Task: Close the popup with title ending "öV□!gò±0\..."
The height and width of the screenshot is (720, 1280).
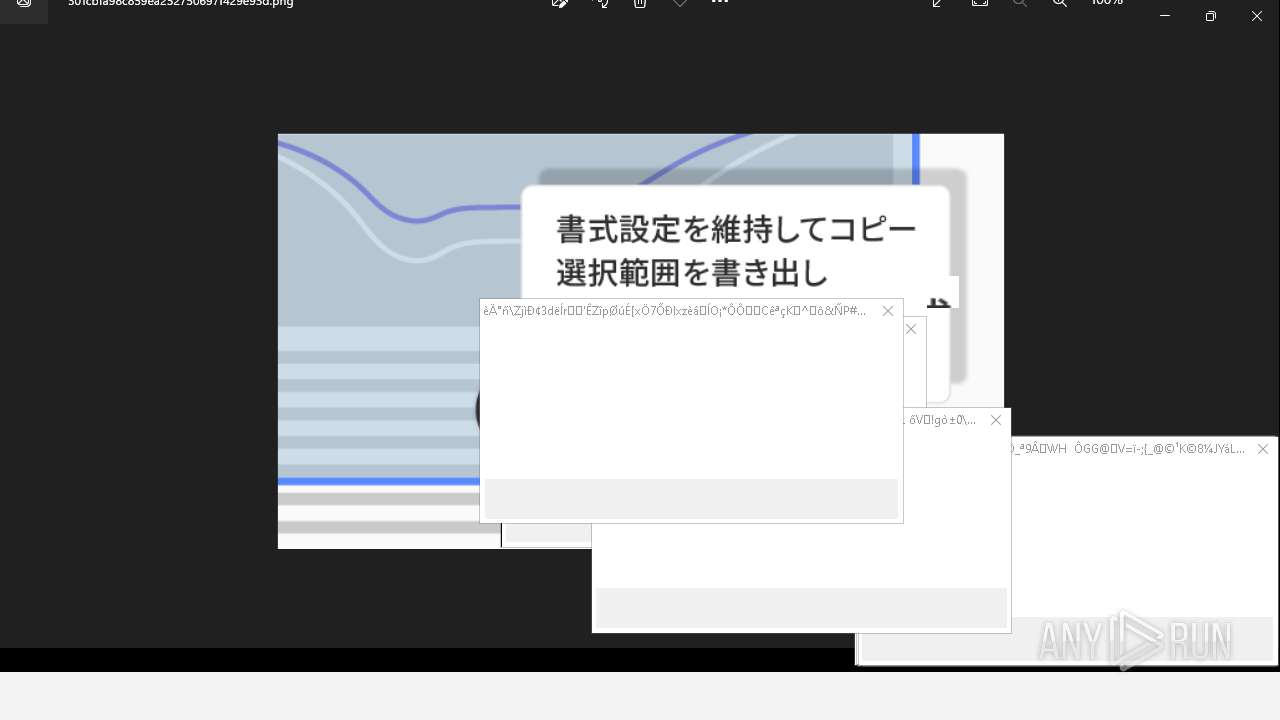Action: 995,420
